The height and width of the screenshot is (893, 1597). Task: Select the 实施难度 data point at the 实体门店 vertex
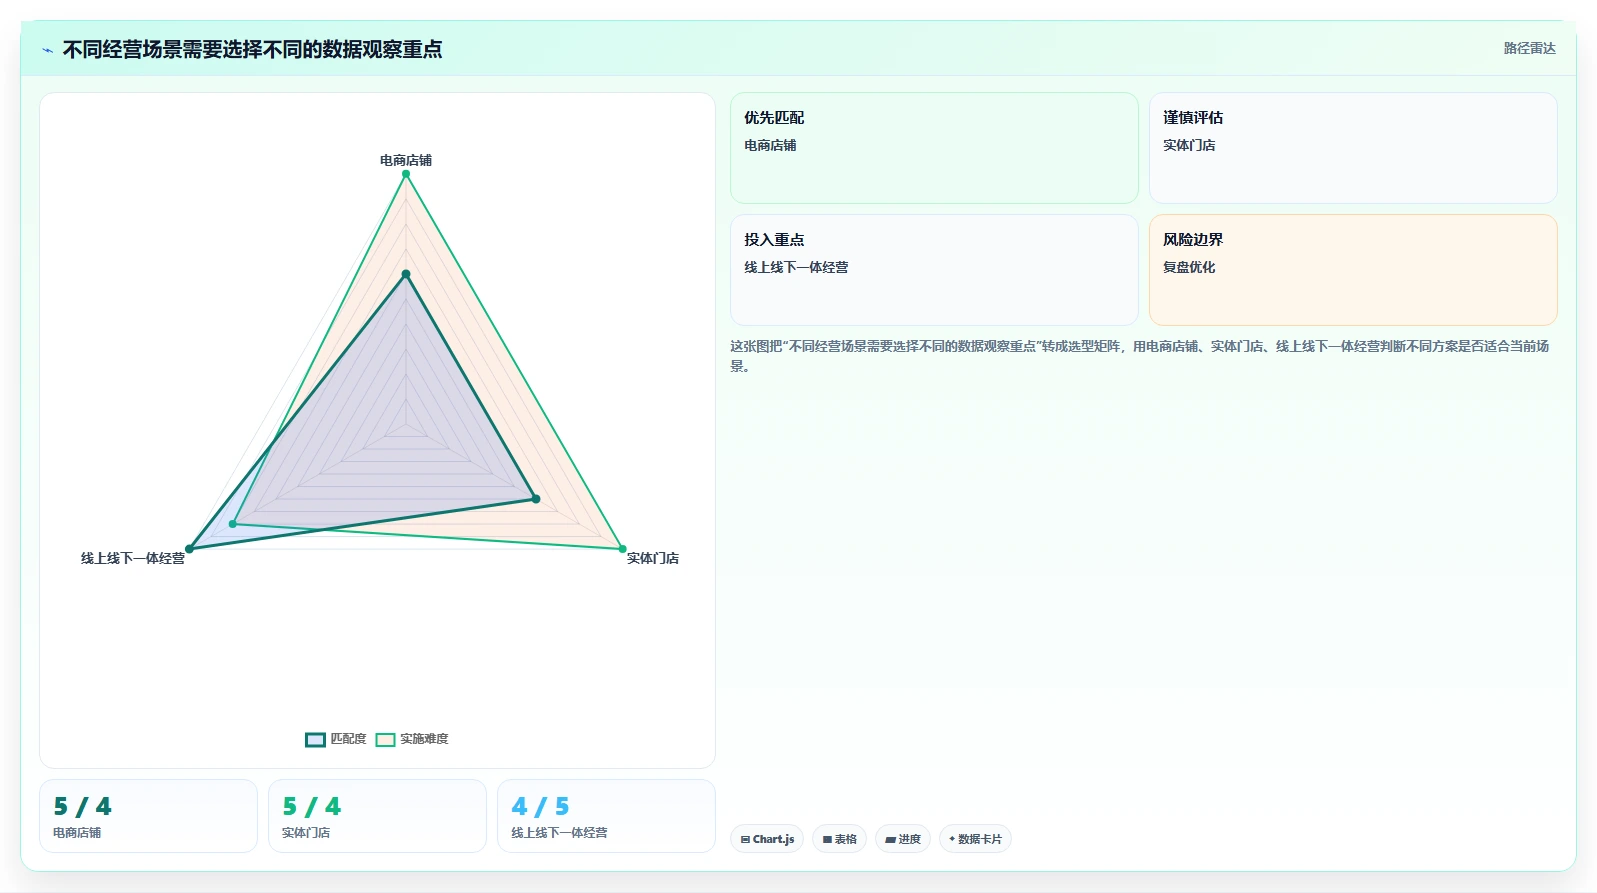[x=623, y=549]
